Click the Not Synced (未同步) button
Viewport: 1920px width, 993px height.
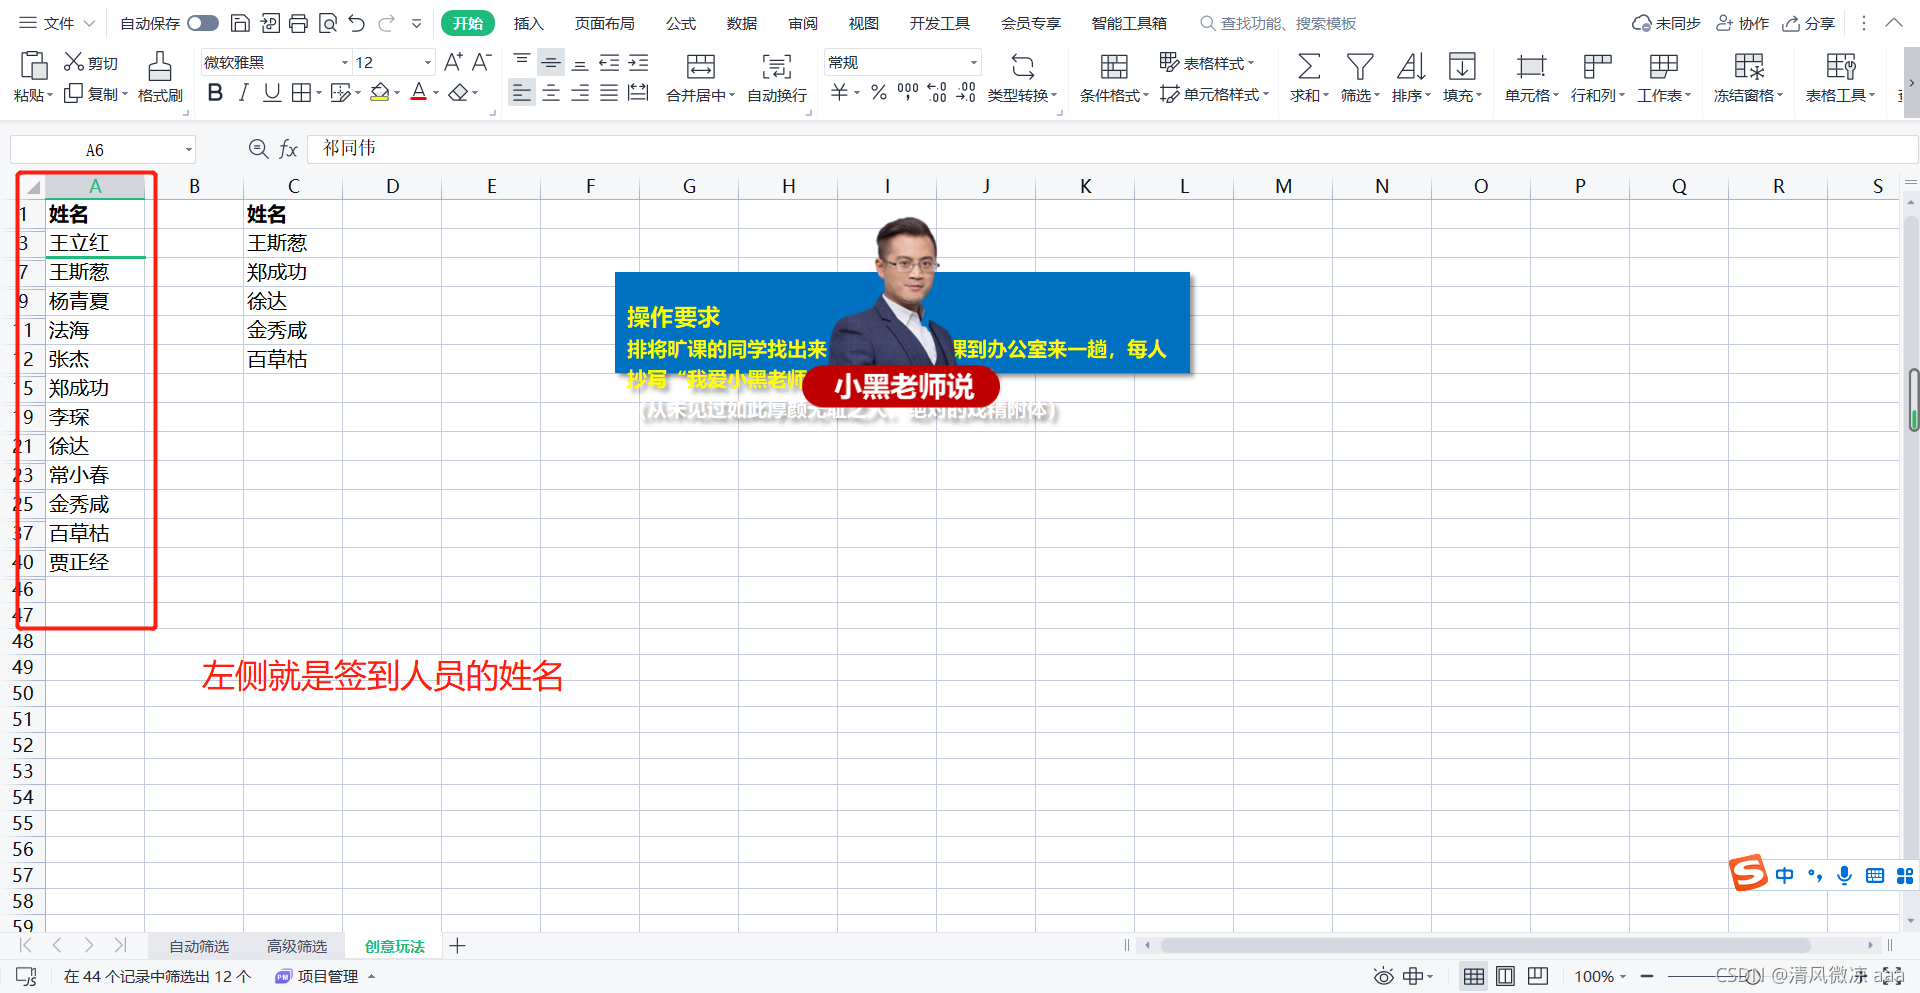pyautogui.click(x=1666, y=23)
